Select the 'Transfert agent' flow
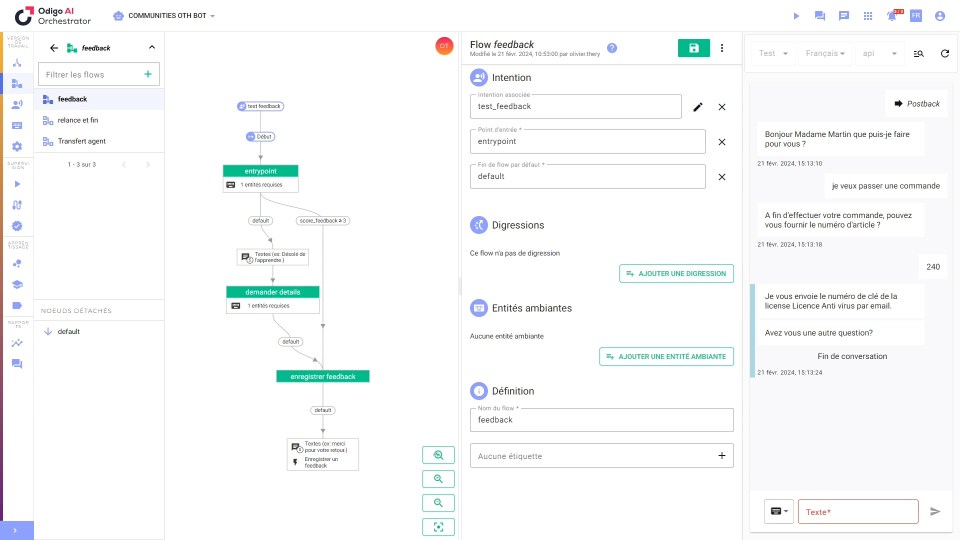This screenshot has height=540, width=960. click(x=81, y=141)
